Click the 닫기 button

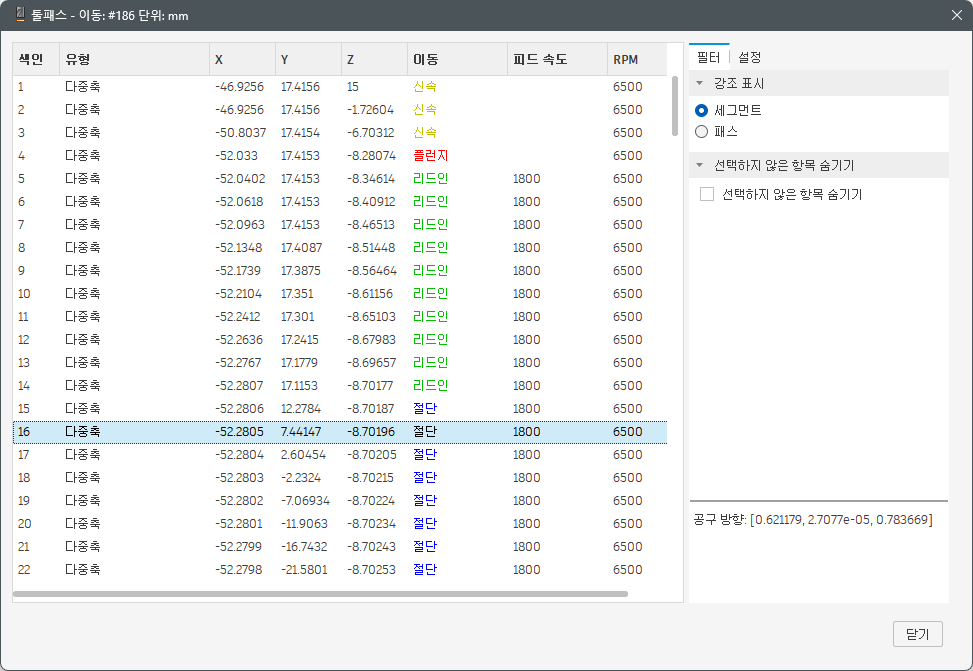click(917, 634)
